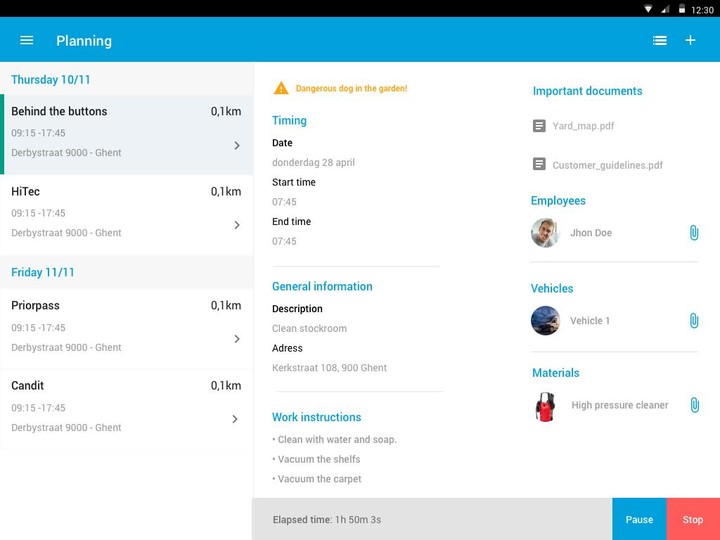Open Priorpass job via chevron arrow
Screen dimensions: 720x540
(x=237, y=339)
